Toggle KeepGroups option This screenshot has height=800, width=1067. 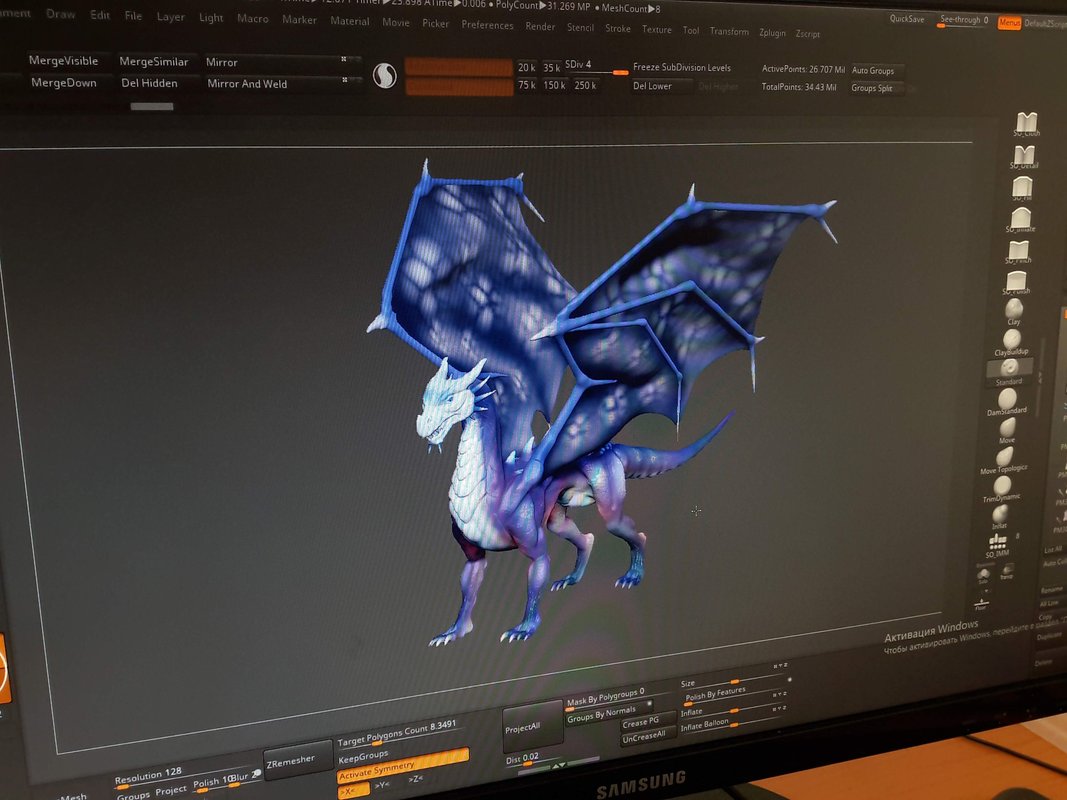(x=363, y=756)
